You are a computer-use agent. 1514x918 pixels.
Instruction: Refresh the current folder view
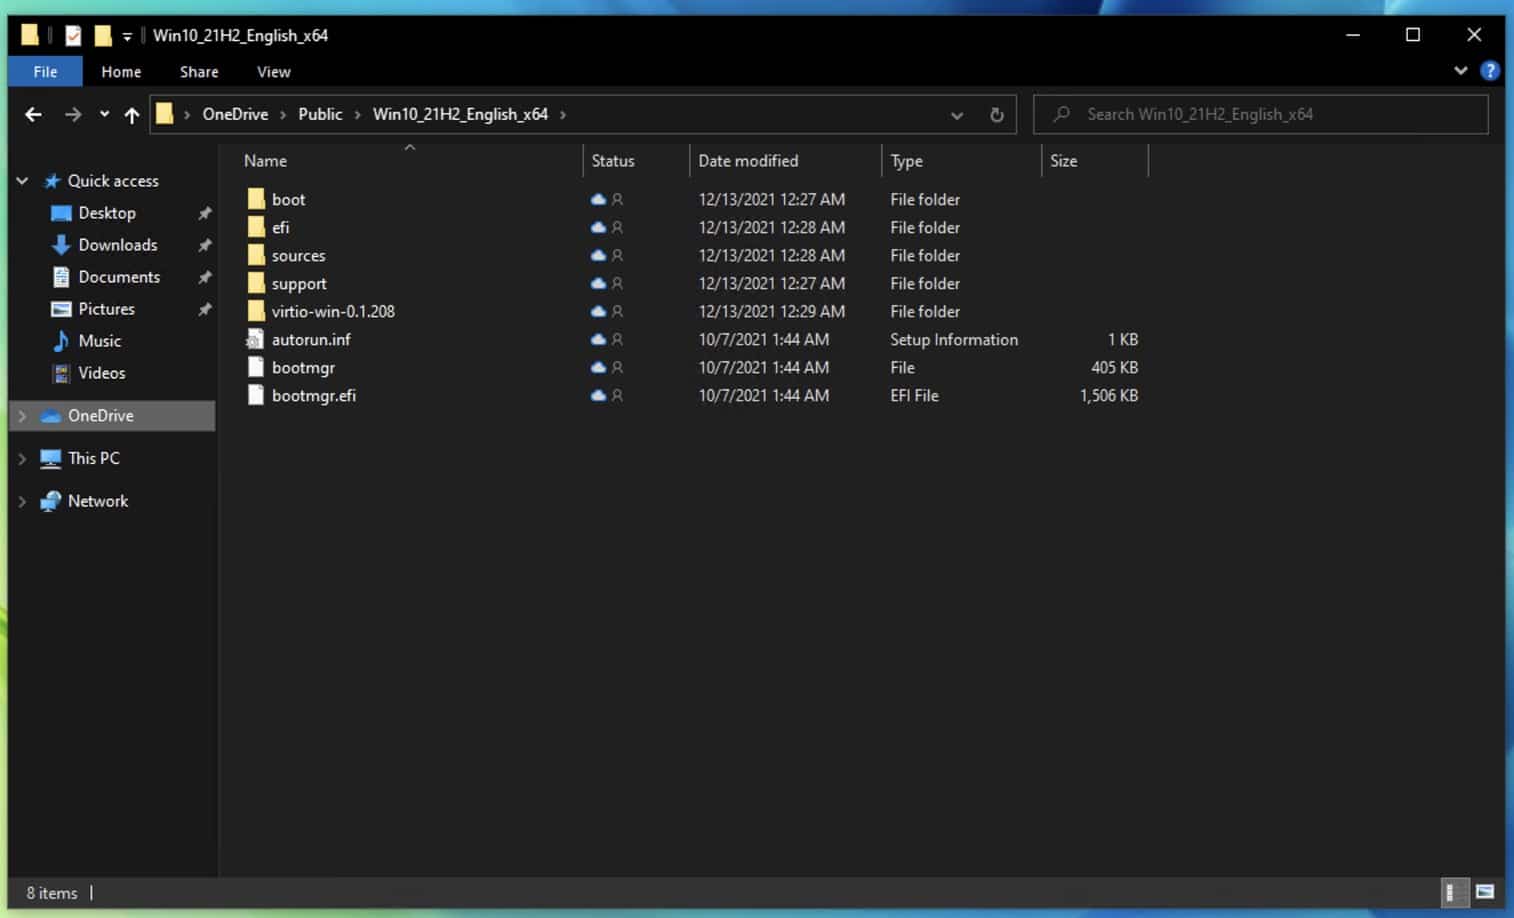(x=996, y=115)
